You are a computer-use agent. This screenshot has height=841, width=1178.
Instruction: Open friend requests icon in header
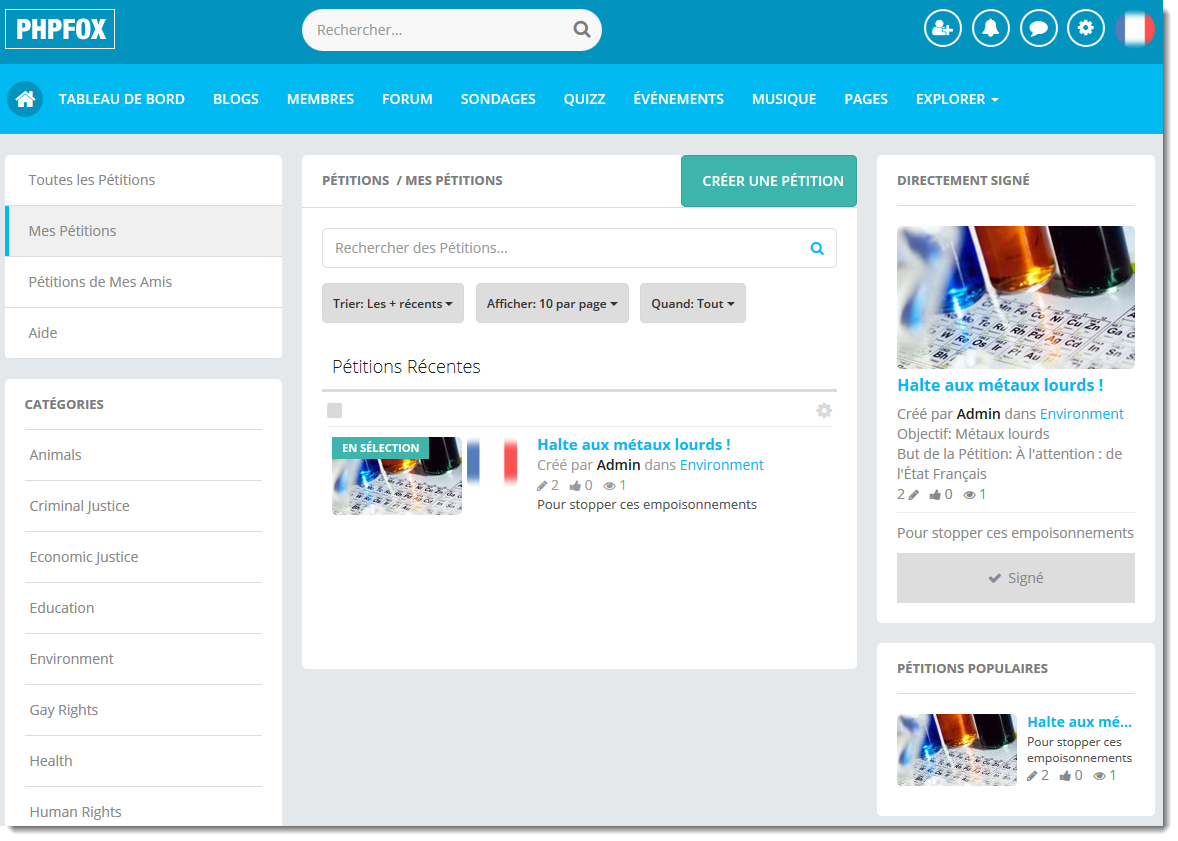(942, 29)
